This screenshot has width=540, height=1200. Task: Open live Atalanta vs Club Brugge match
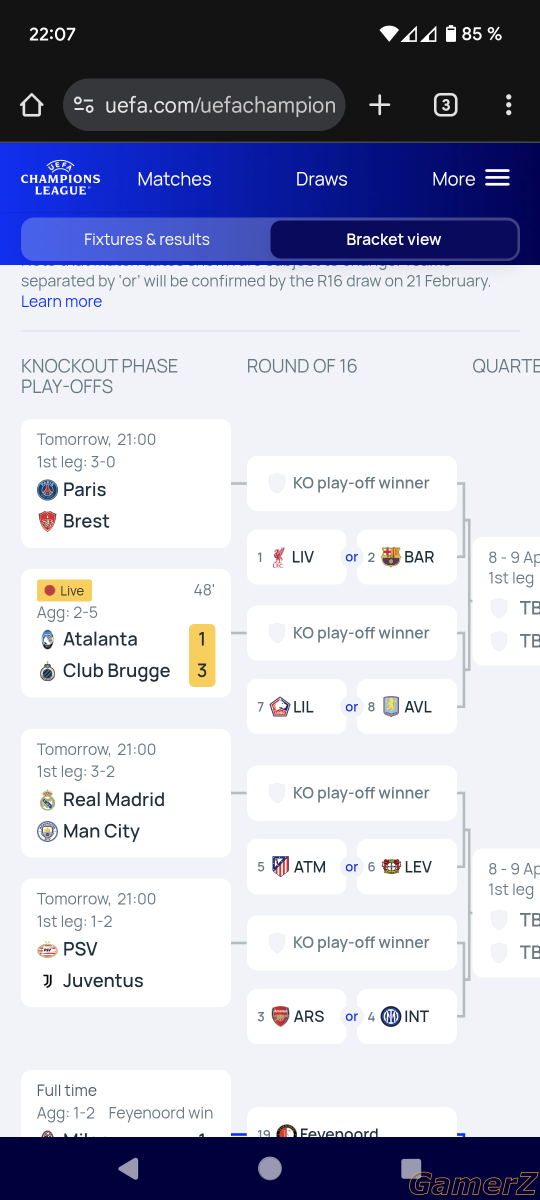click(126, 633)
